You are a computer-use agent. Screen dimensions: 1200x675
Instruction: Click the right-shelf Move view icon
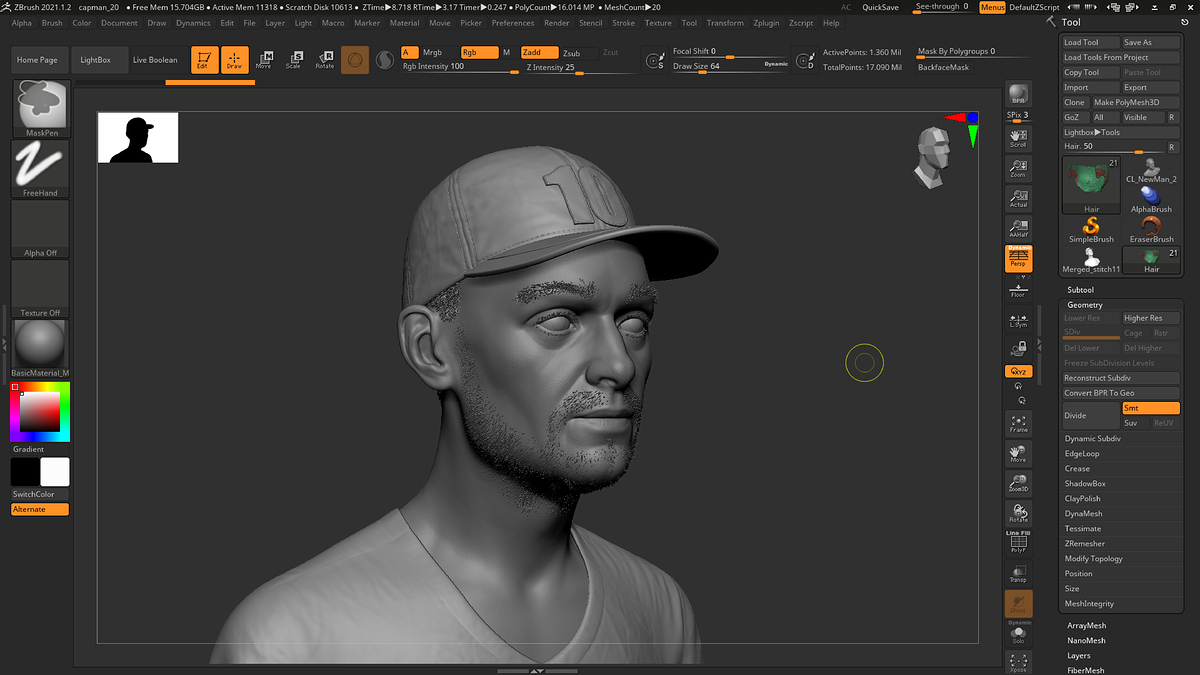pos(1018,454)
